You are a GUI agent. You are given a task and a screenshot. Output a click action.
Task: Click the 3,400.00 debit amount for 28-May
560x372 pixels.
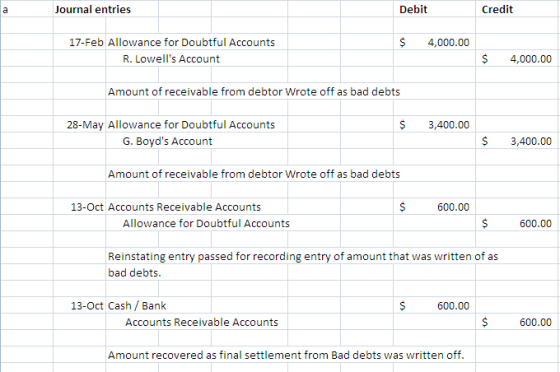[449, 125]
